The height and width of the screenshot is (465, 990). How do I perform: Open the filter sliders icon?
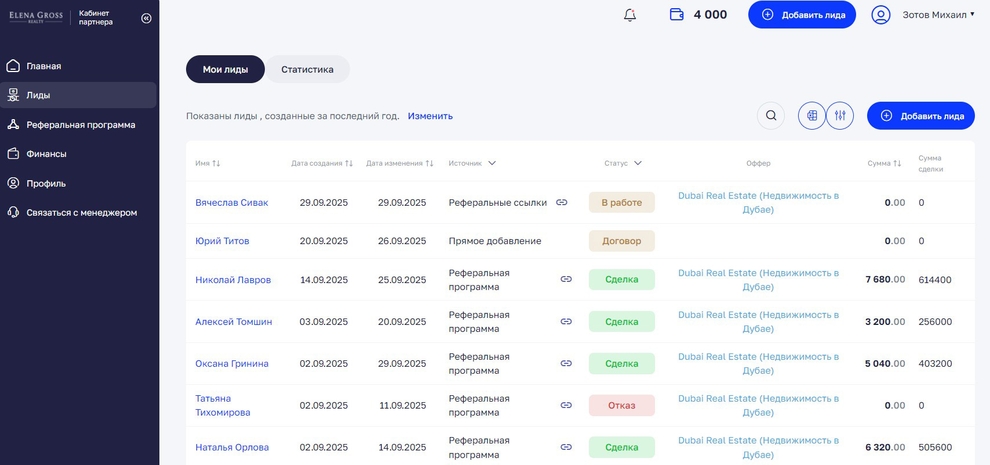[840, 116]
